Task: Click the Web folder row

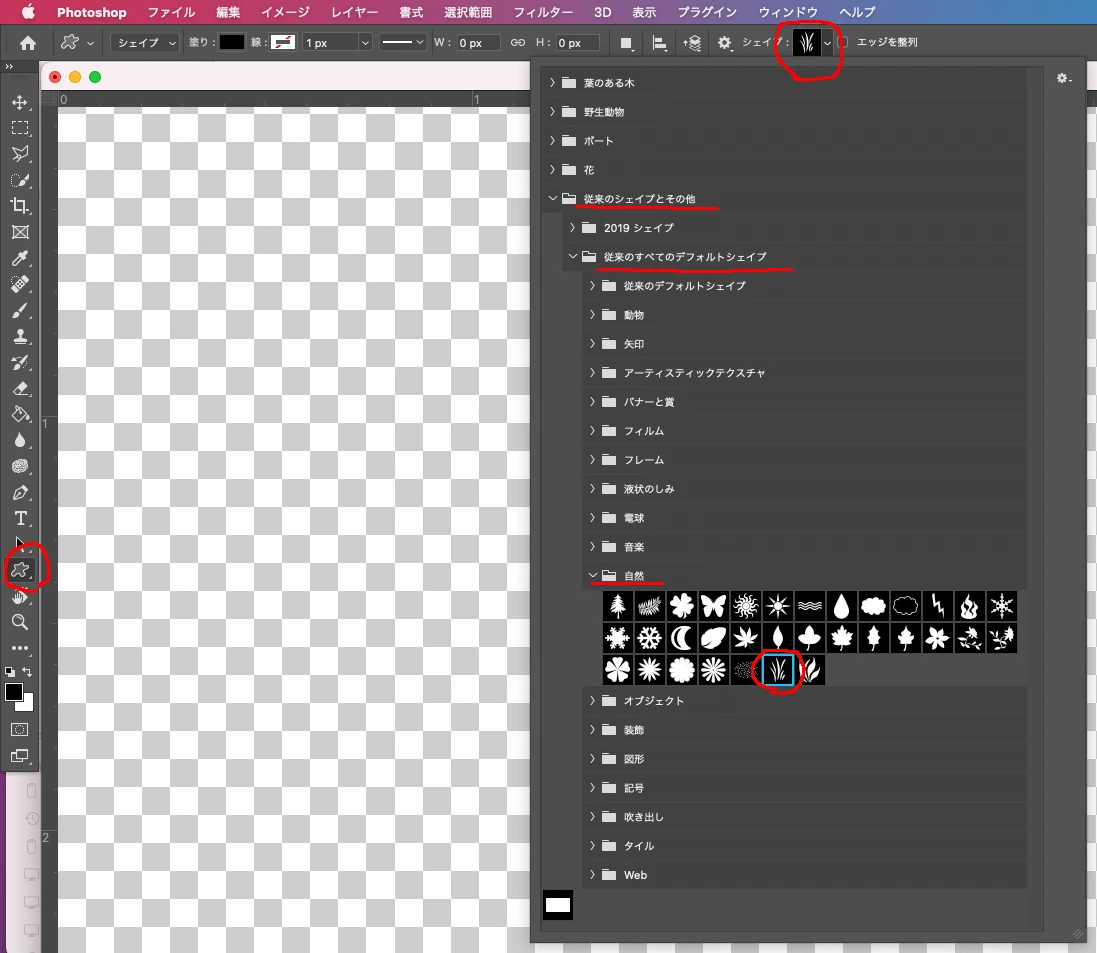Action: (805, 875)
